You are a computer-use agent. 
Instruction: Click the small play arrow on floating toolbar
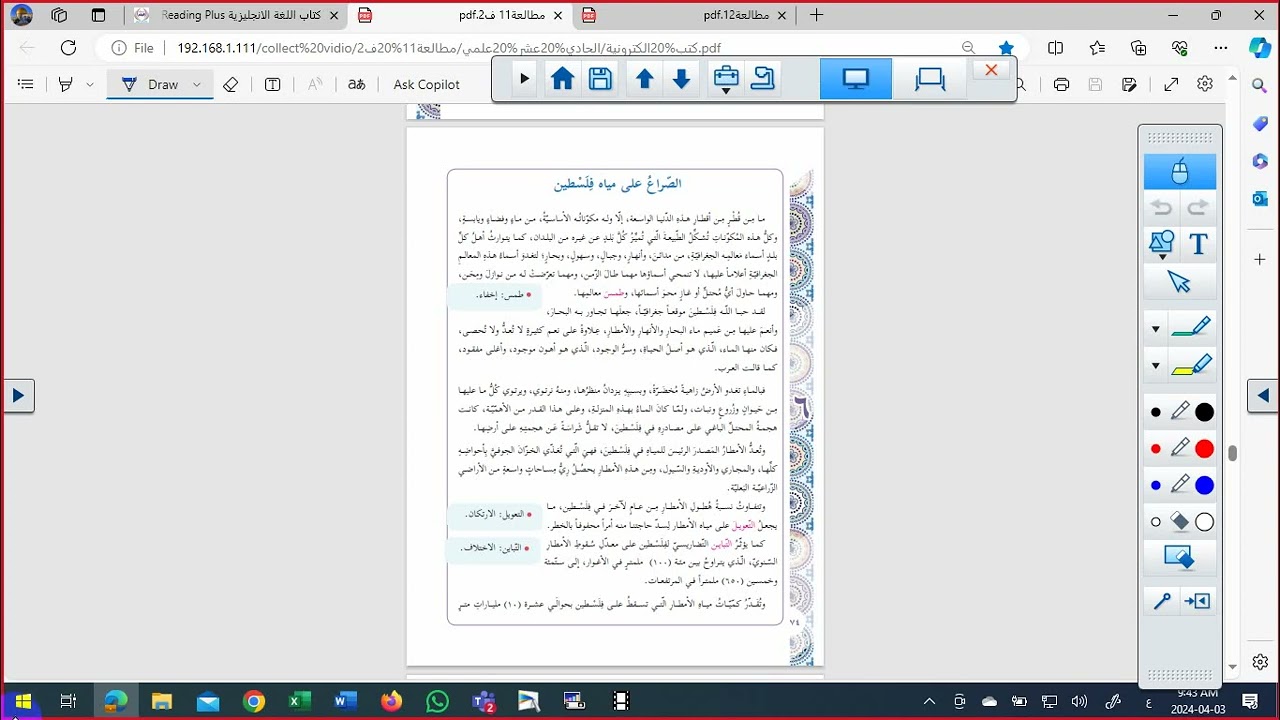click(524, 79)
